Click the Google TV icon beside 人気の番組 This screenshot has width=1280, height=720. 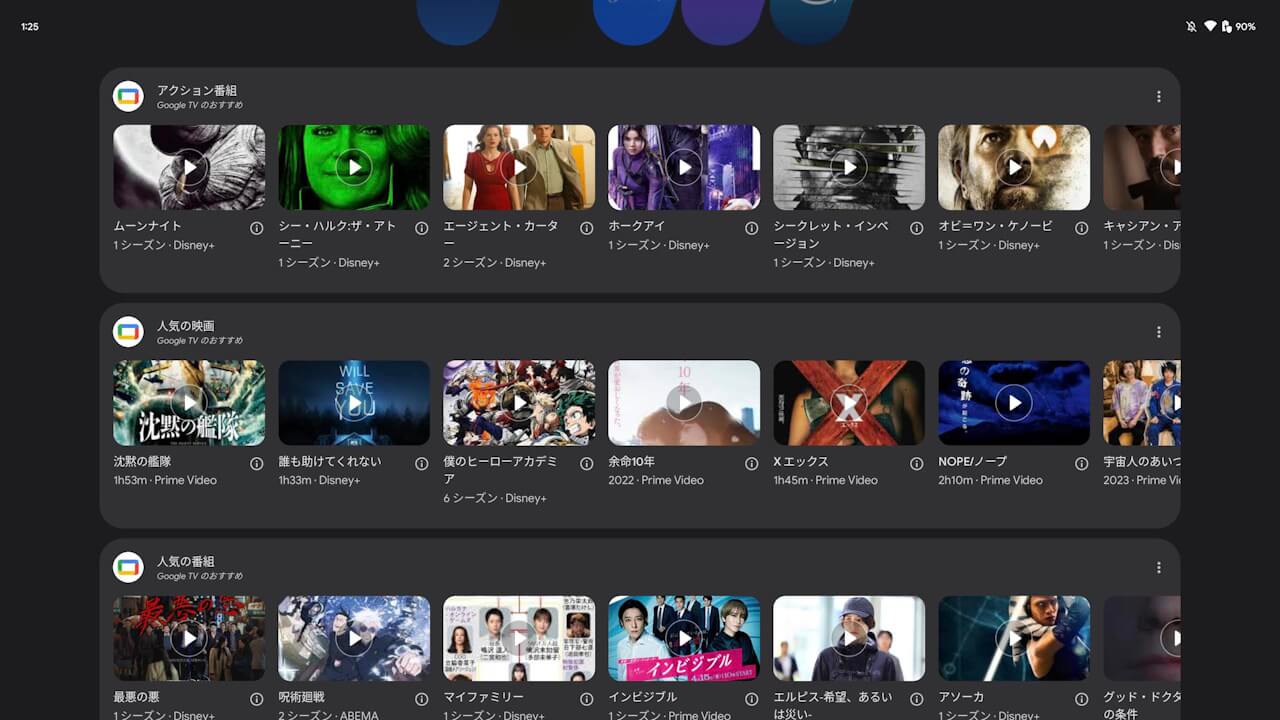pos(128,567)
